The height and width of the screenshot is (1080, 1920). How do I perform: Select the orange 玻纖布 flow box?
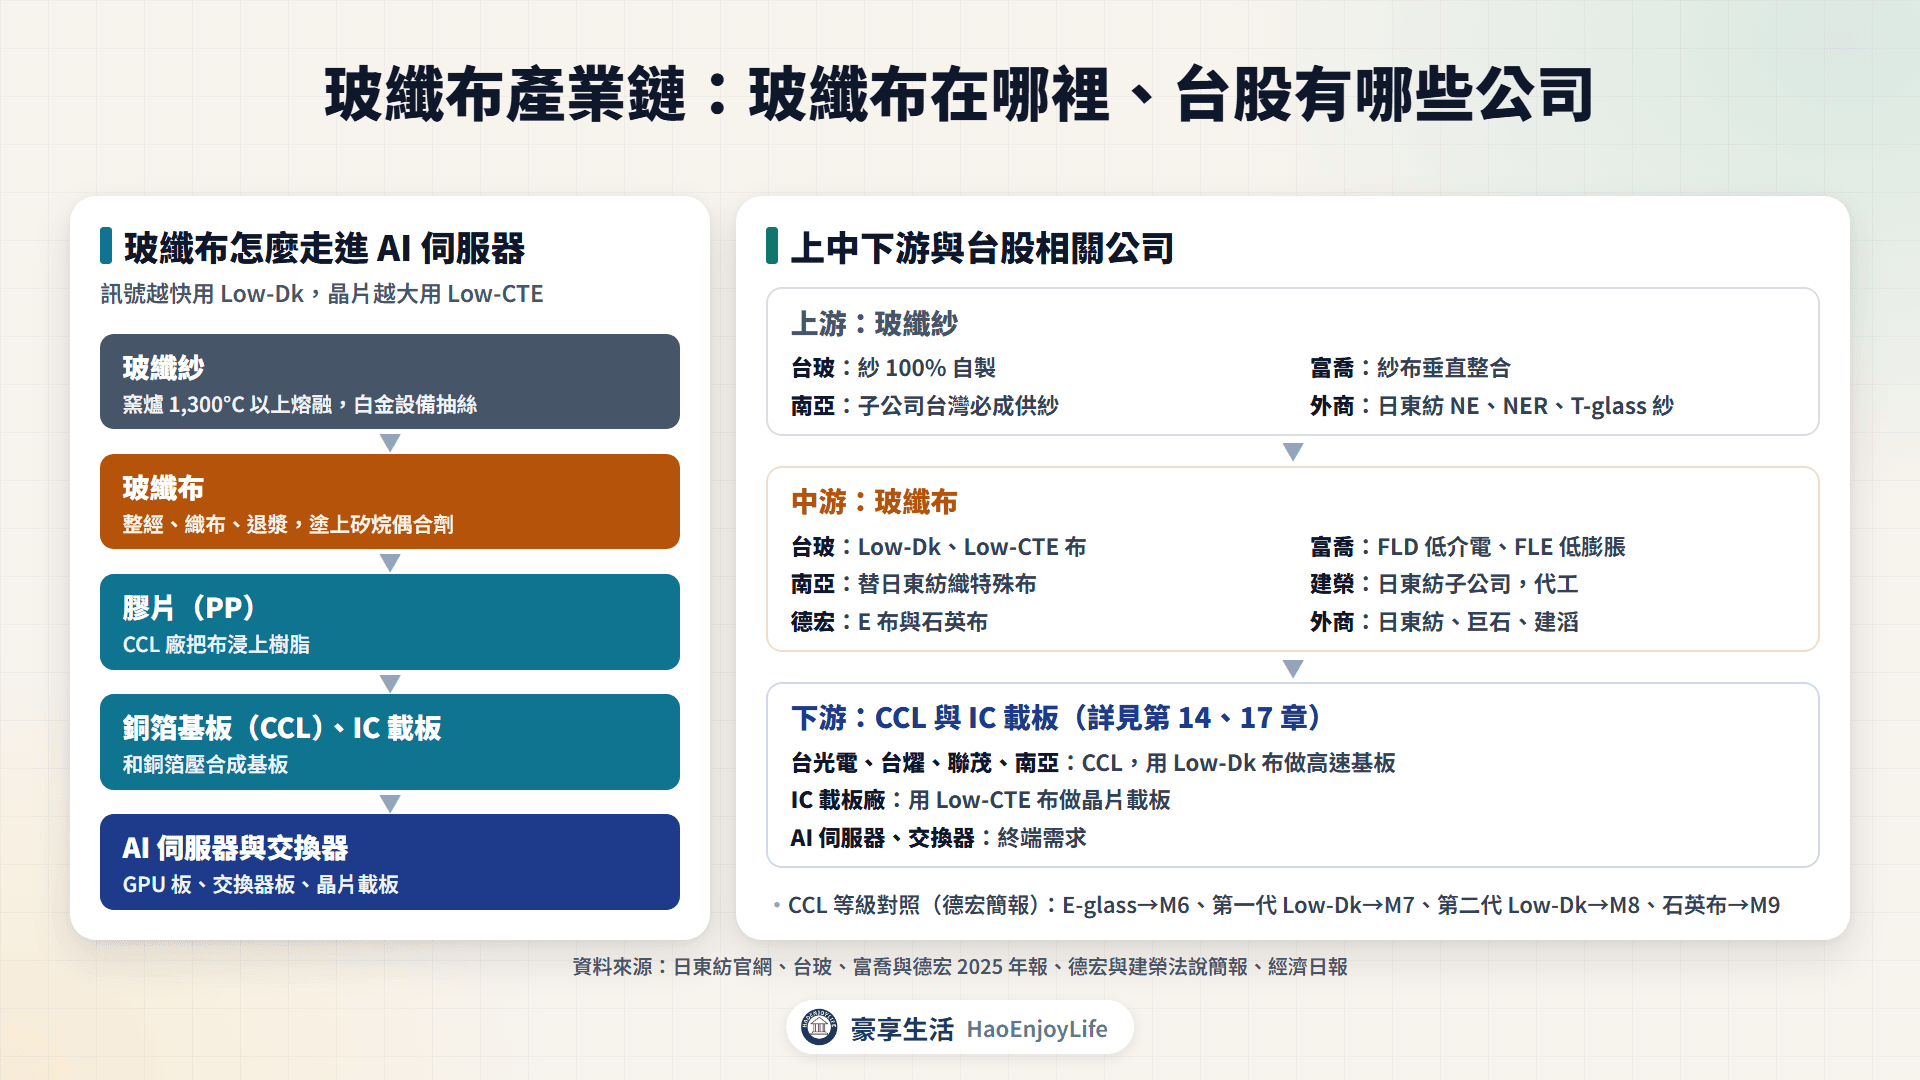(390, 502)
